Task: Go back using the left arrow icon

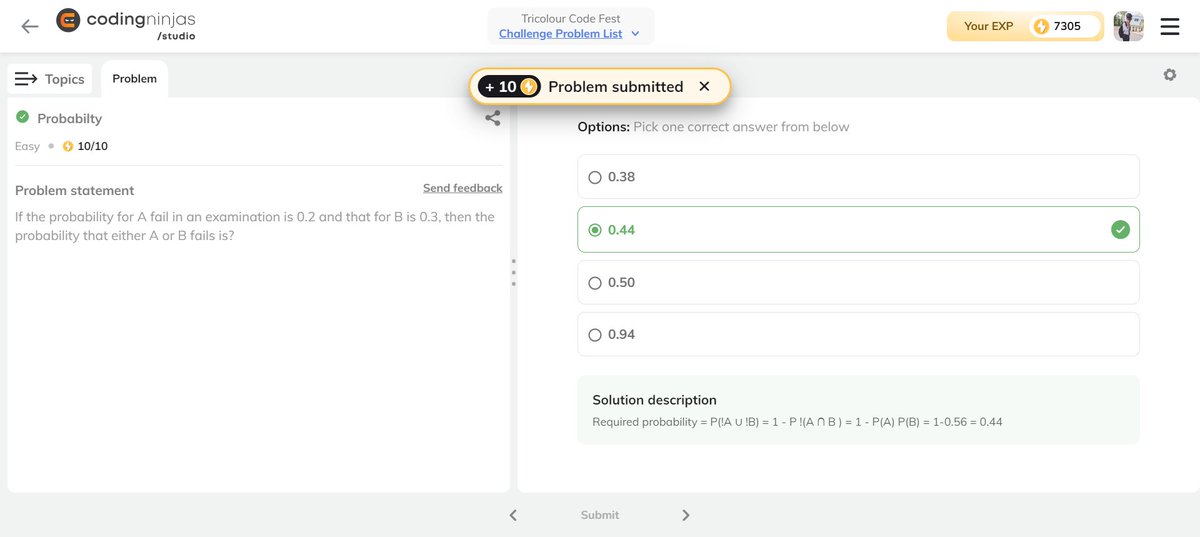Action: (30, 26)
